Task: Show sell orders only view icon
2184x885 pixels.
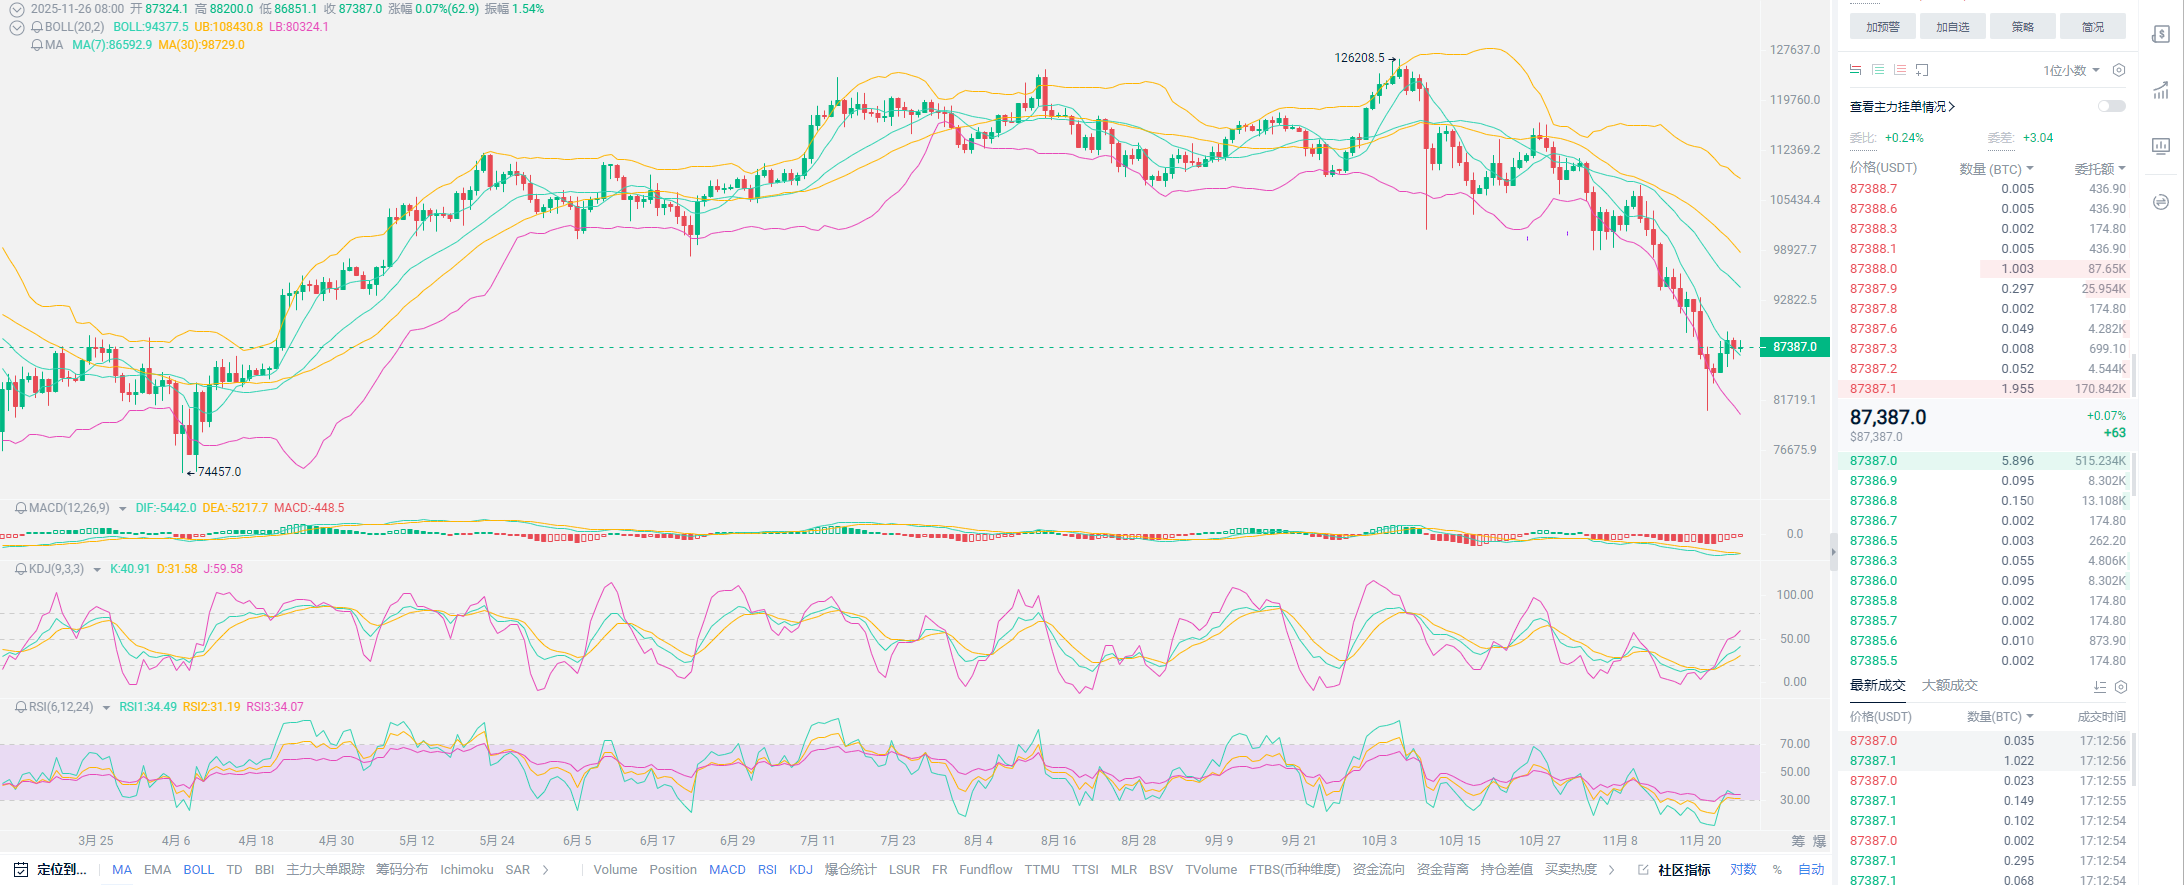Action: point(1900,70)
